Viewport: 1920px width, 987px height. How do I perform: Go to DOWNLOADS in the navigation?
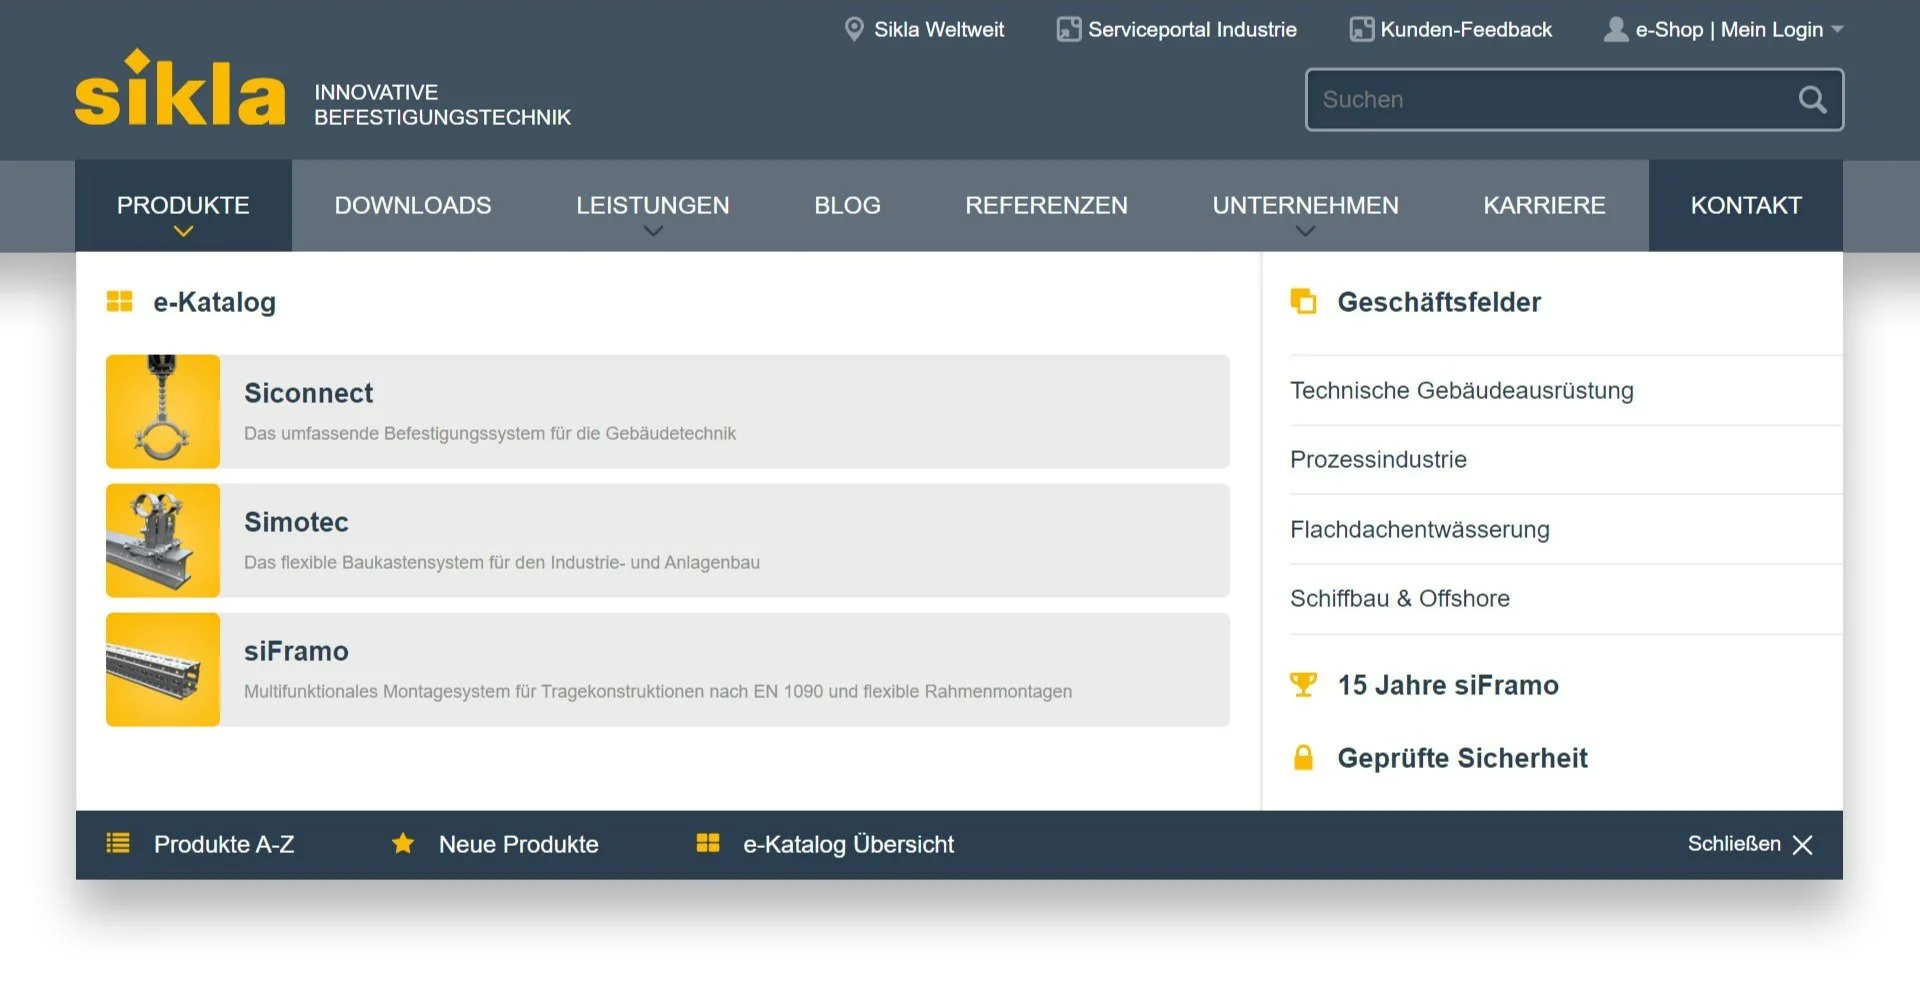(x=413, y=205)
